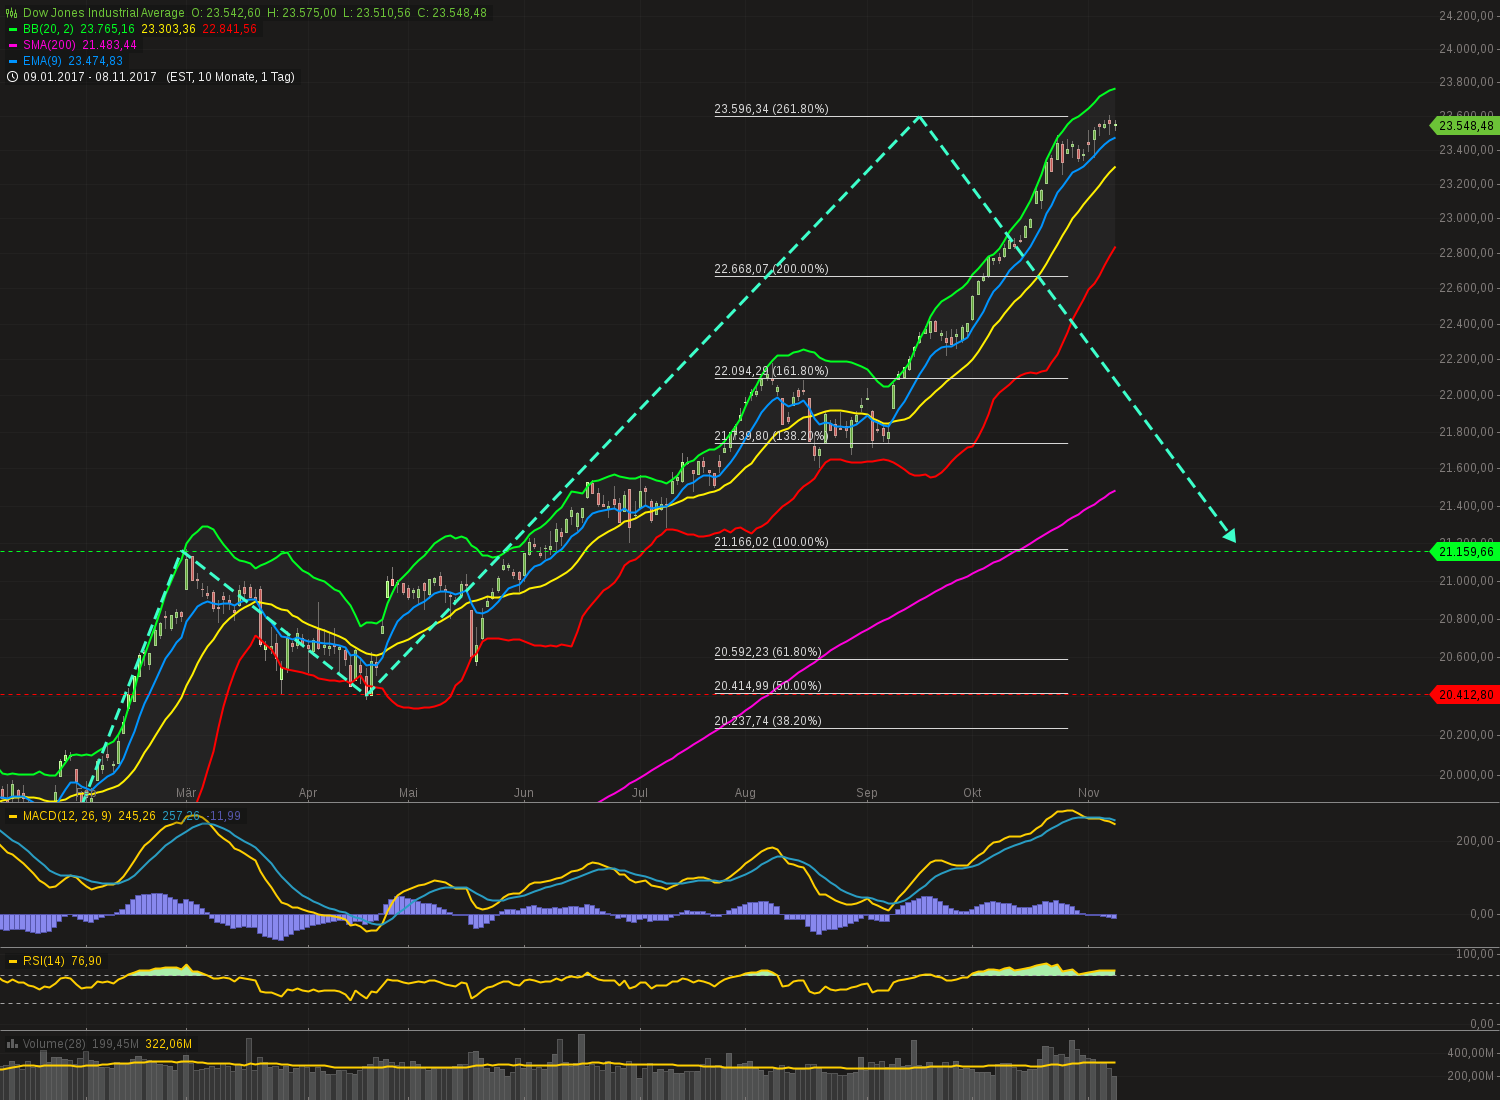Click the bar icon next to Volume(28)
This screenshot has width=1500, height=1100.
(12, 1044)
